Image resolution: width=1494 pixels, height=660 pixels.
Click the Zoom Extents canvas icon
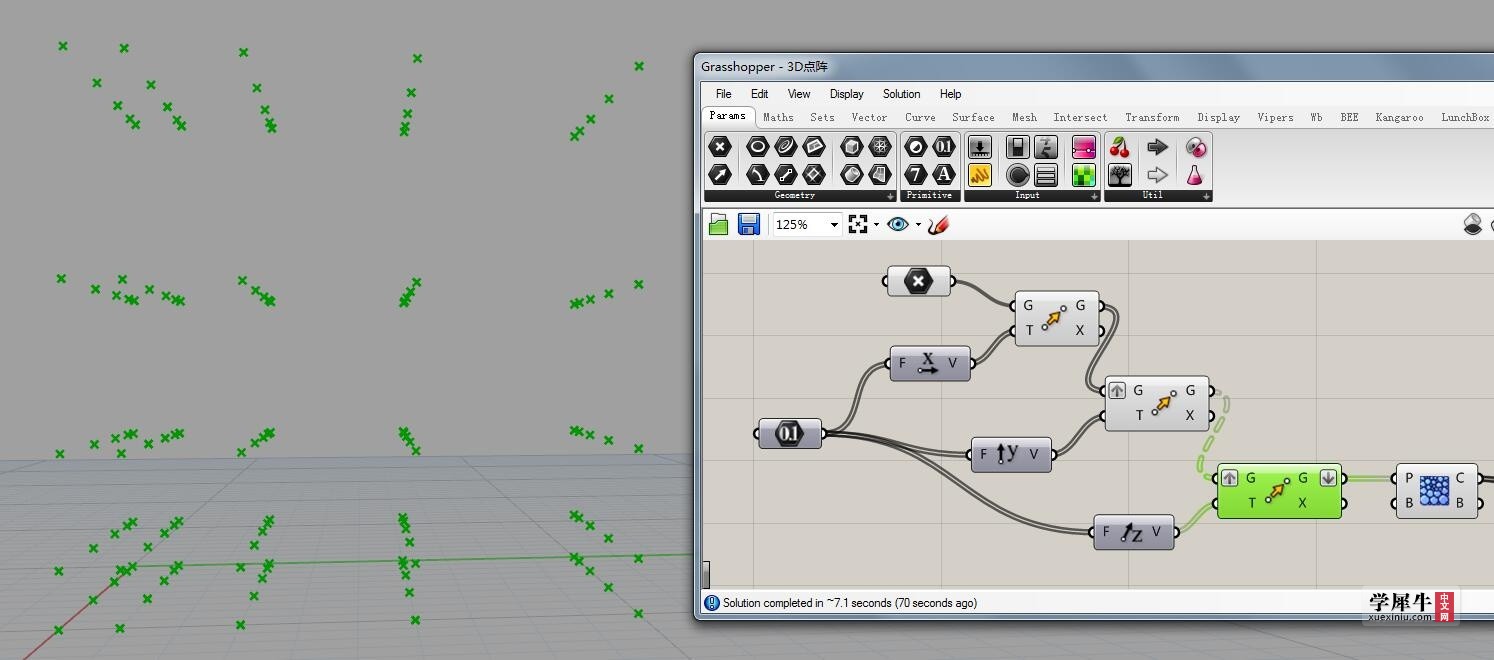pyautogui.click(x=858, y=224)
